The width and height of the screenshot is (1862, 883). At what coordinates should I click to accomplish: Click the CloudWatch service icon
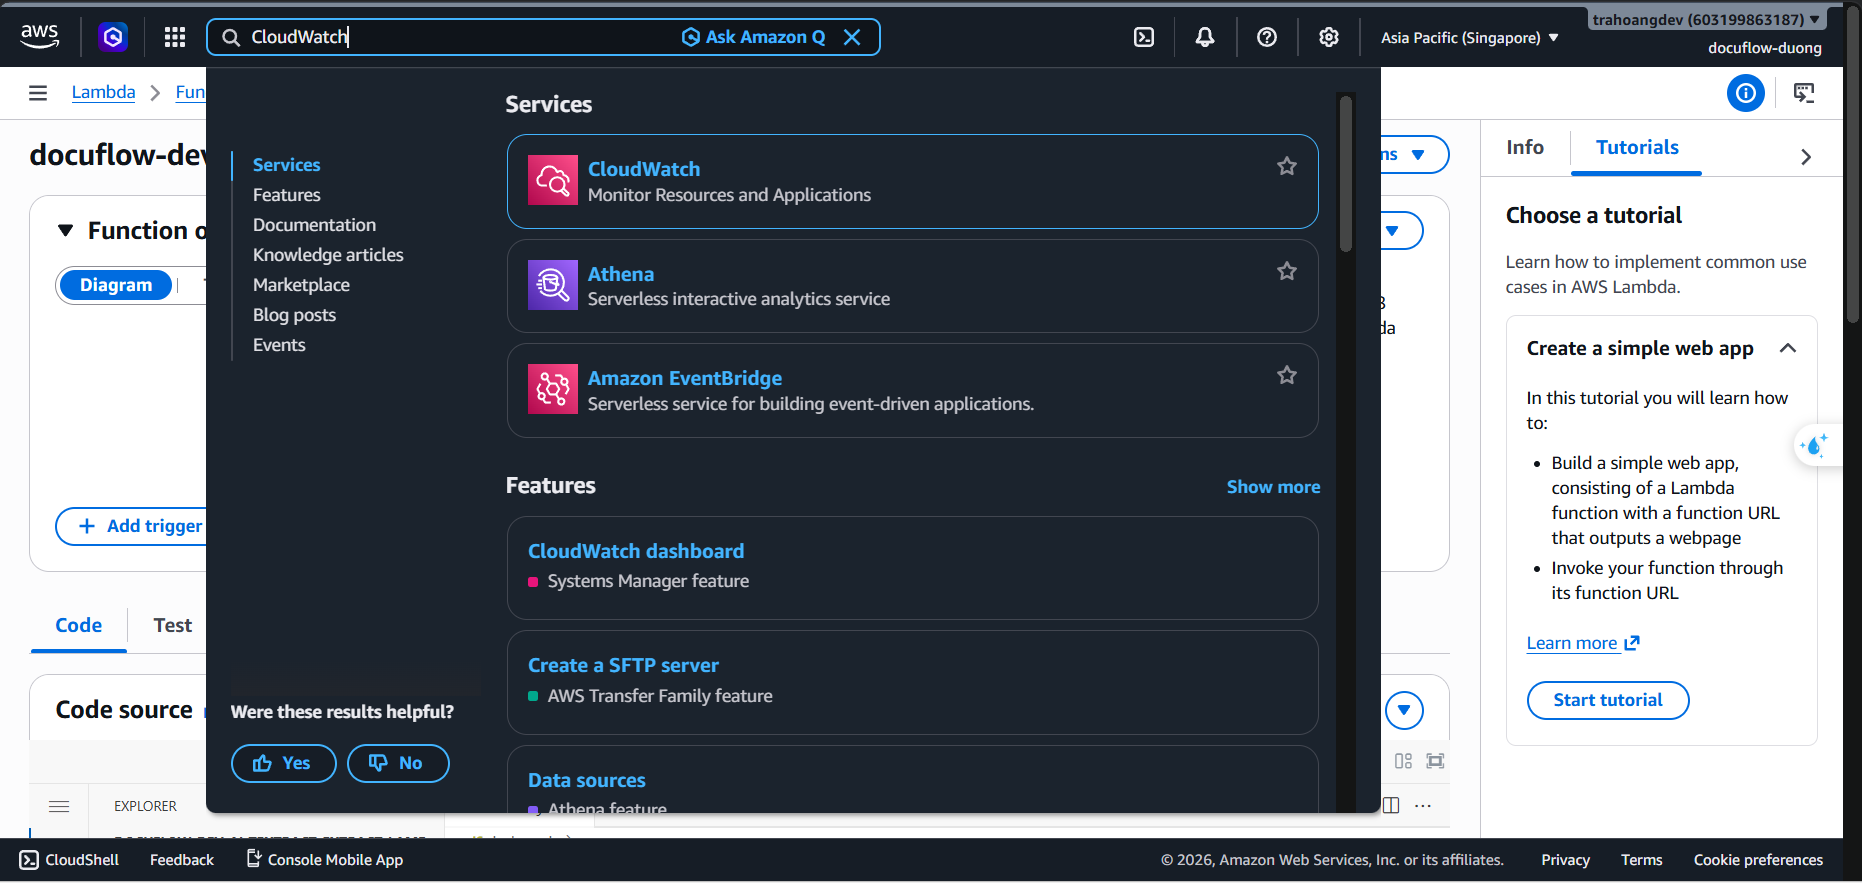point(553,180)
